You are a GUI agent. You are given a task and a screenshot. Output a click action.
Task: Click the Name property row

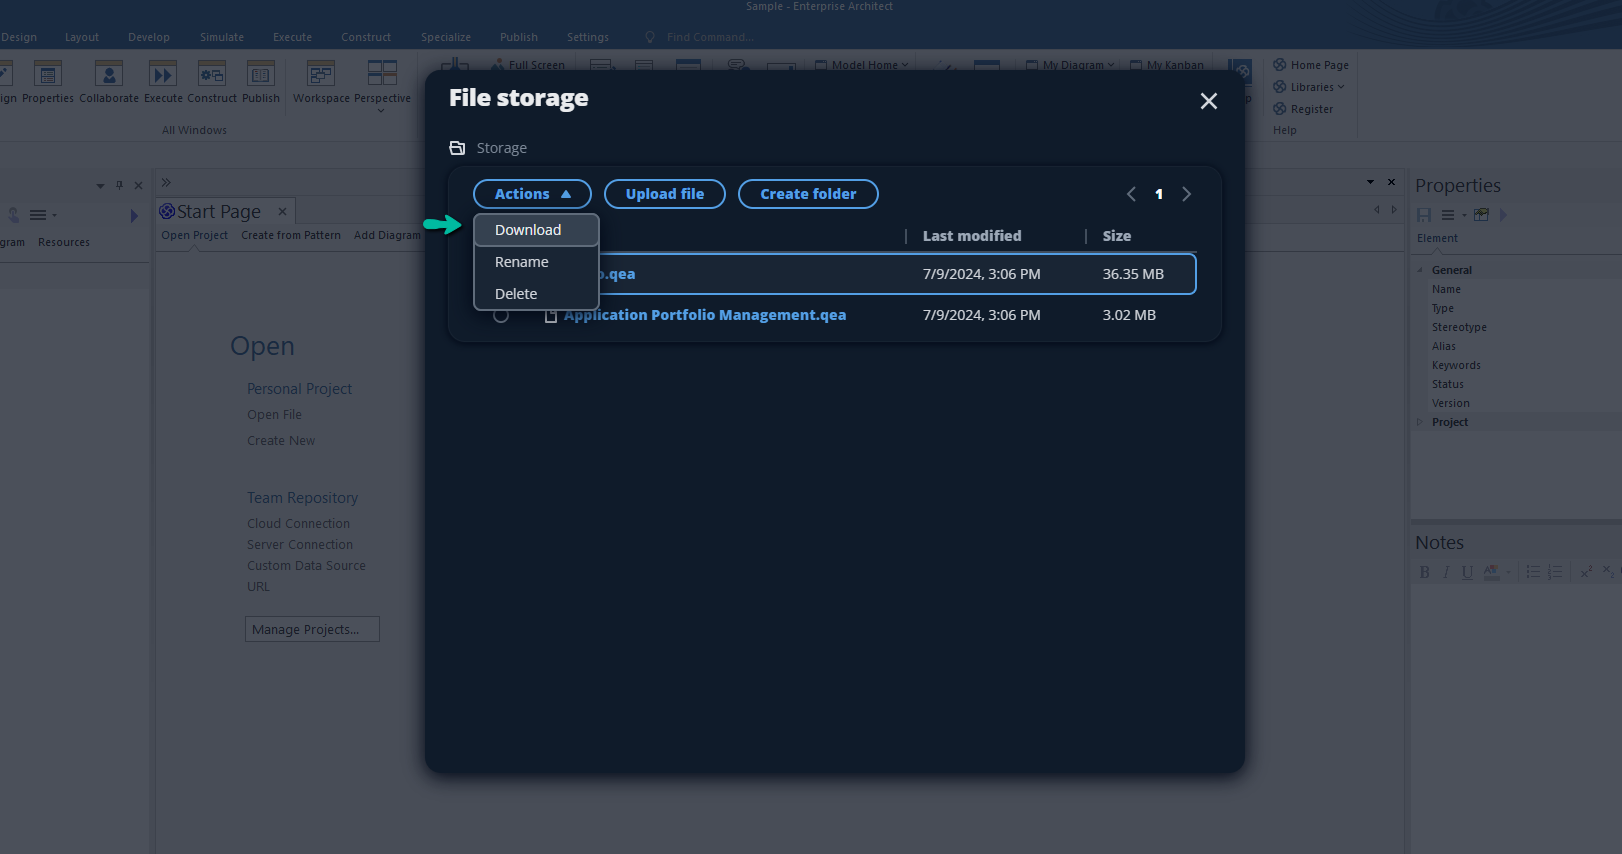[x=1516, y=290]
